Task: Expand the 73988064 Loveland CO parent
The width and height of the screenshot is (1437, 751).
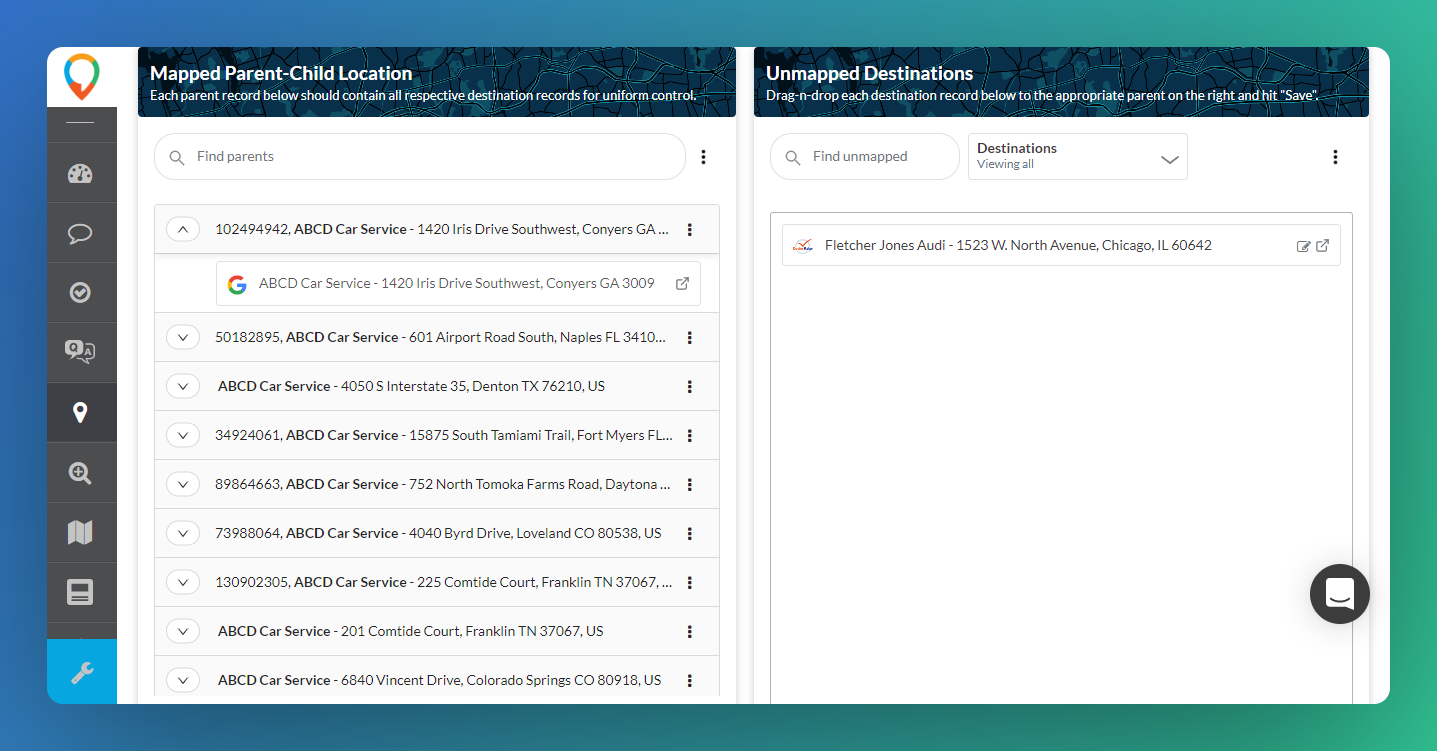Action: 183,533
